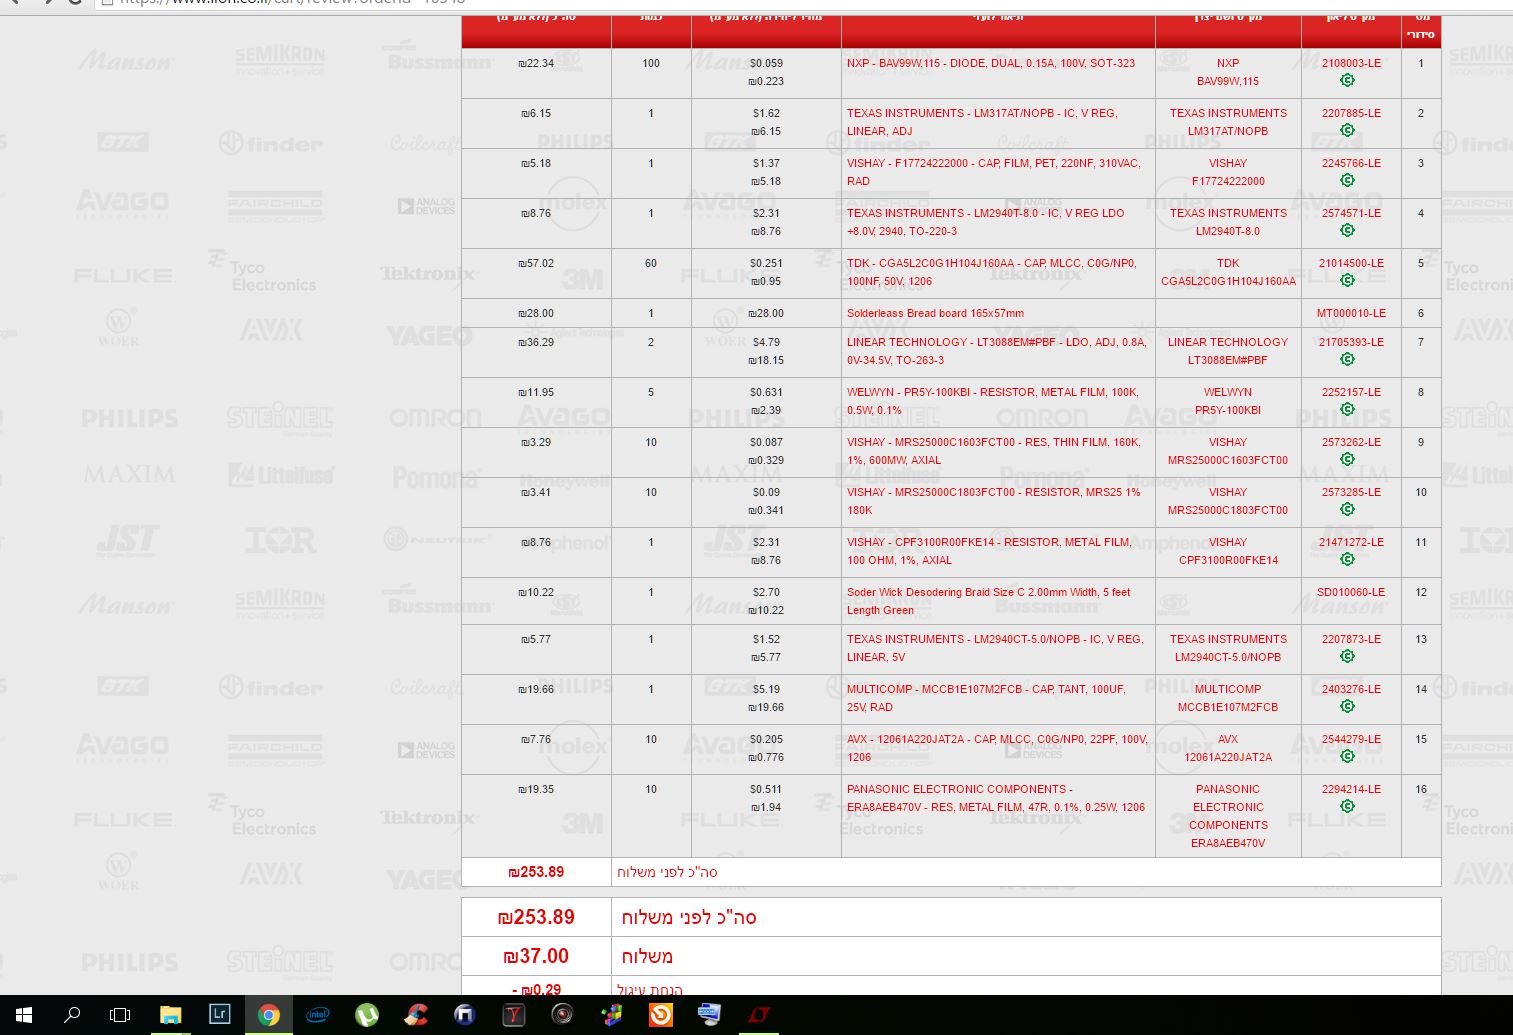Click the ₪22.34 total in row 1
The width and height of the screenshot is (1513, 1035).
click(x=536, y=63)
